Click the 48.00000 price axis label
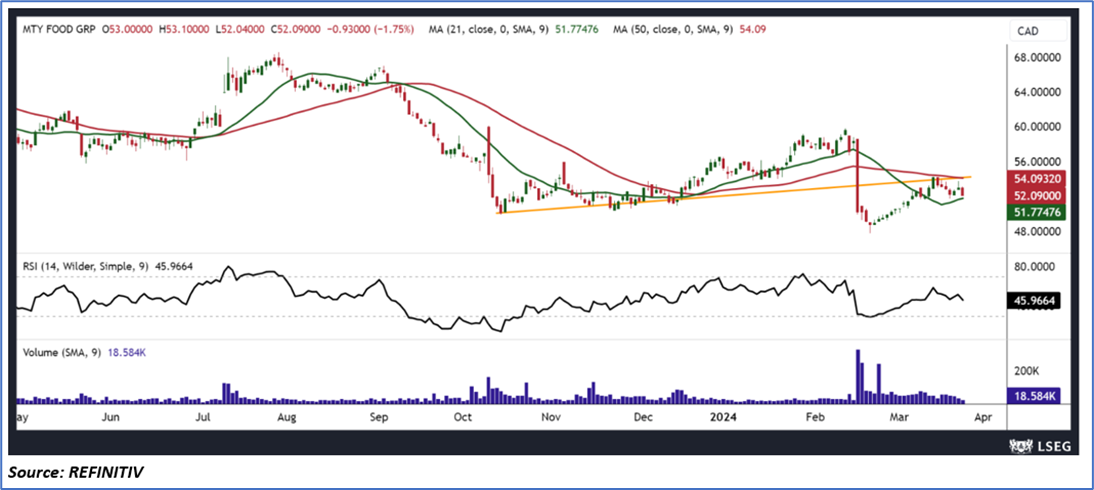The width and height of the screenshot is (1094, 490). 1037,232
